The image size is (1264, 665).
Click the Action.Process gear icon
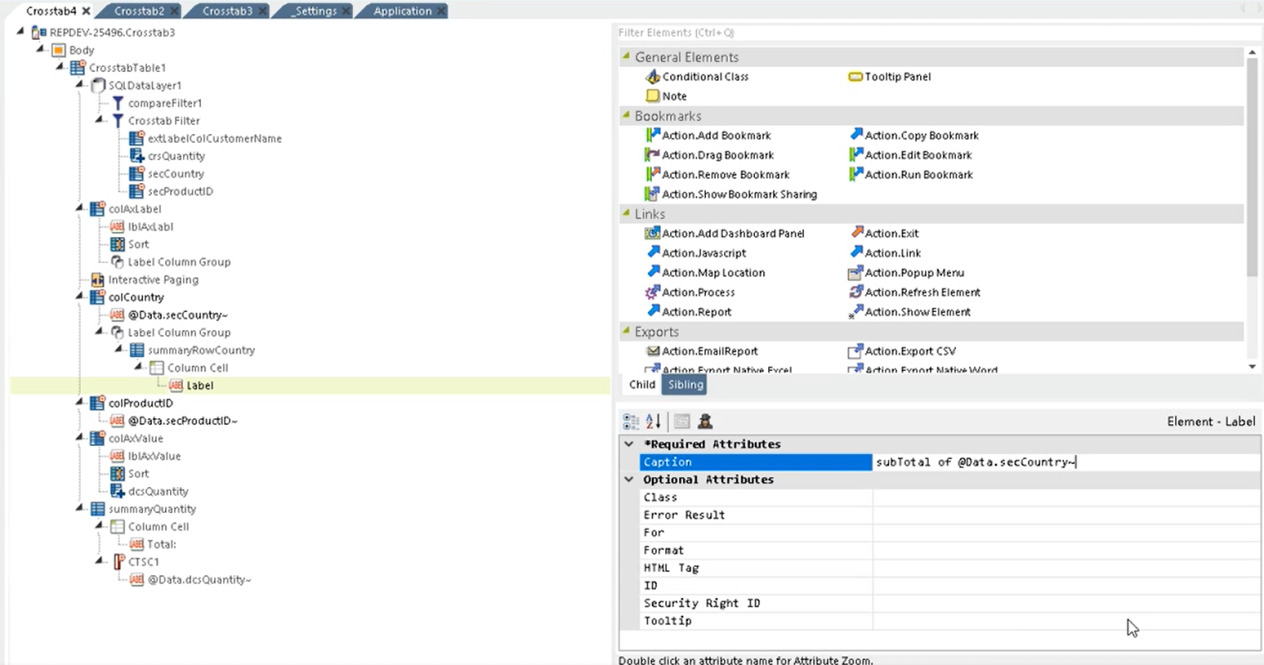click(x=653, y=292)
